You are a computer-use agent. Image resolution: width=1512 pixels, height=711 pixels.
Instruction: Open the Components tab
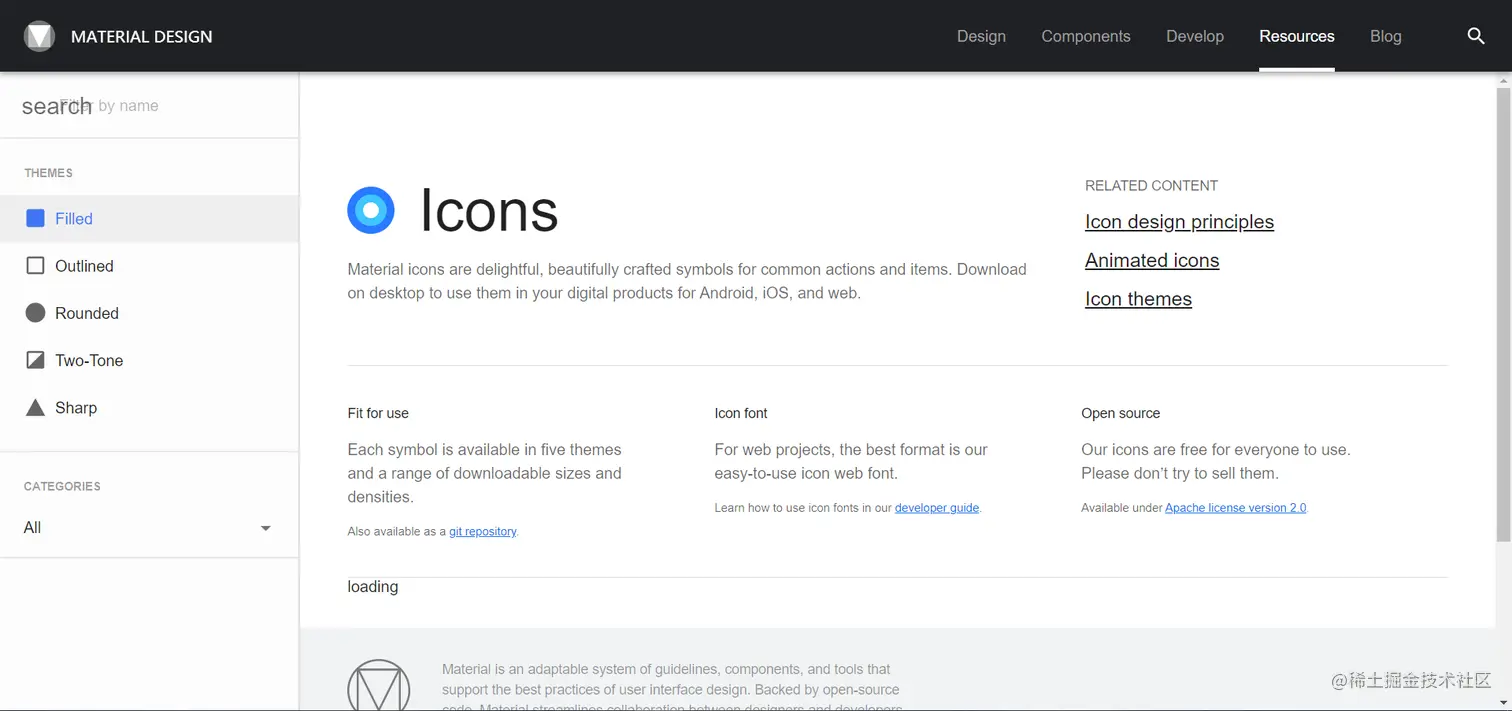click(x=1085, y=36)
